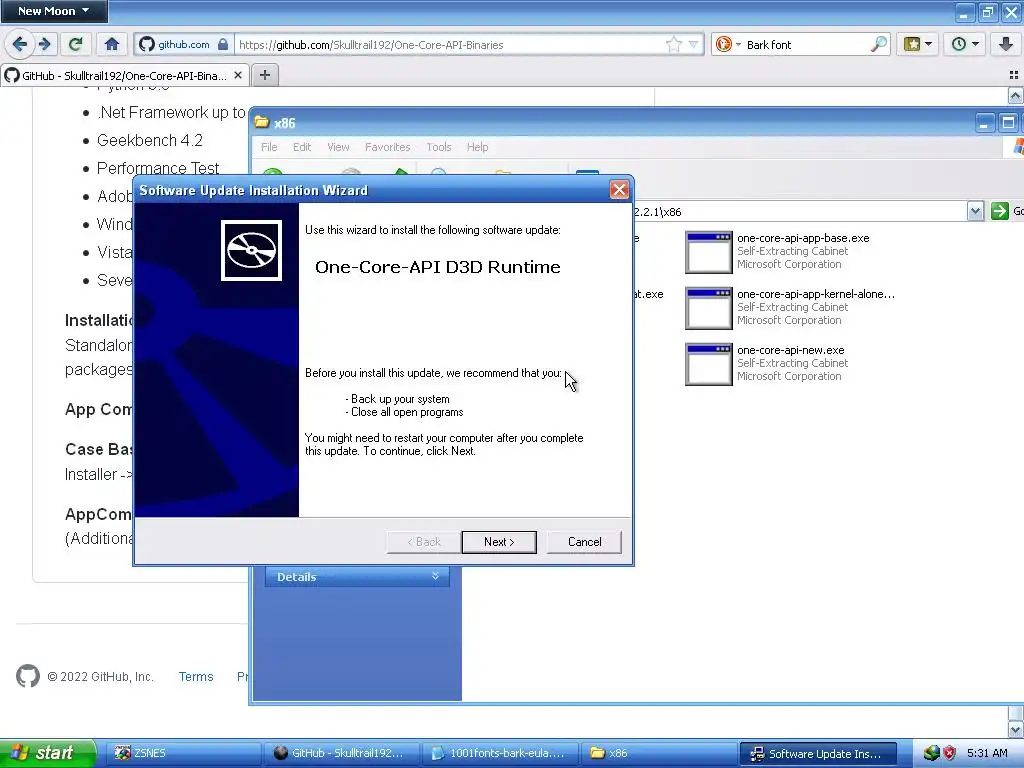Screen dimensions: 1024x768
Task: Open the View menu in x86 window
Action: coord(338,147)
